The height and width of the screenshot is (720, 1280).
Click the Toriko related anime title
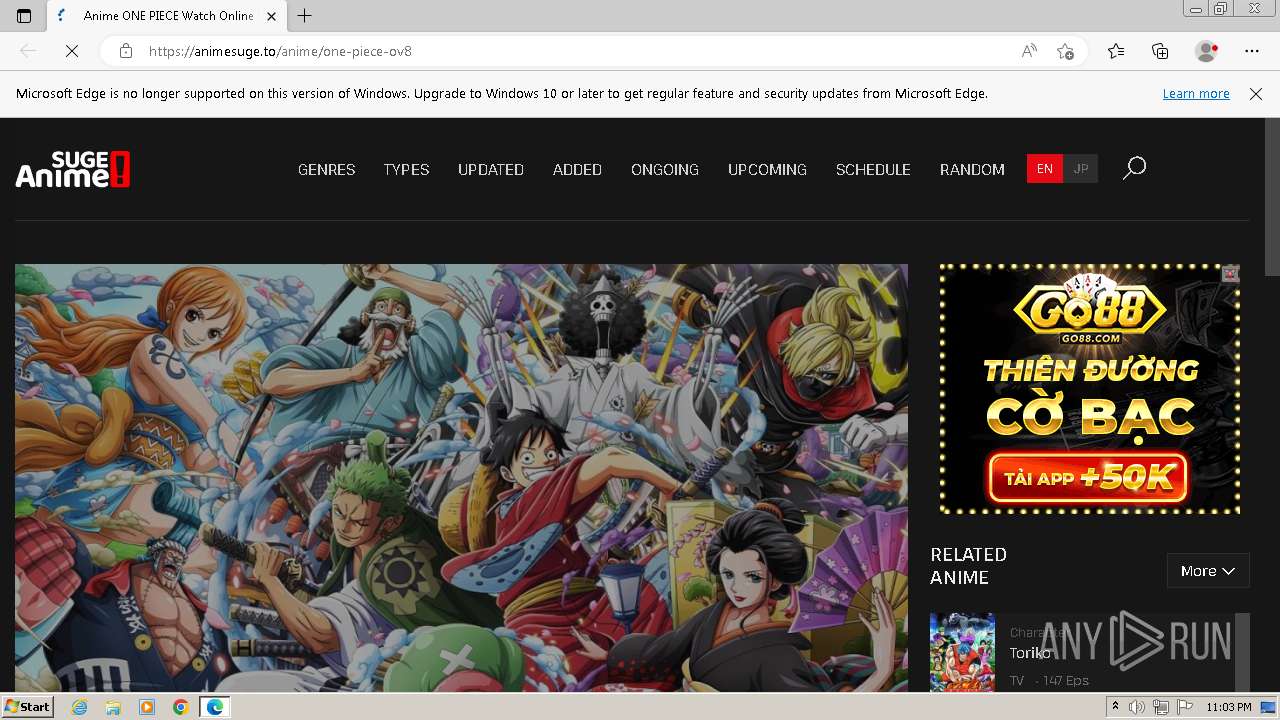click(x=1030, y=653)
